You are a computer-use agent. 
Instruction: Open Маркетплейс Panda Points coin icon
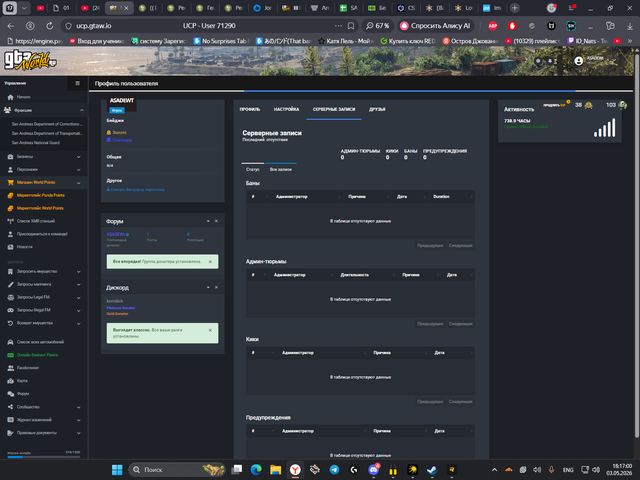(11, 196)
